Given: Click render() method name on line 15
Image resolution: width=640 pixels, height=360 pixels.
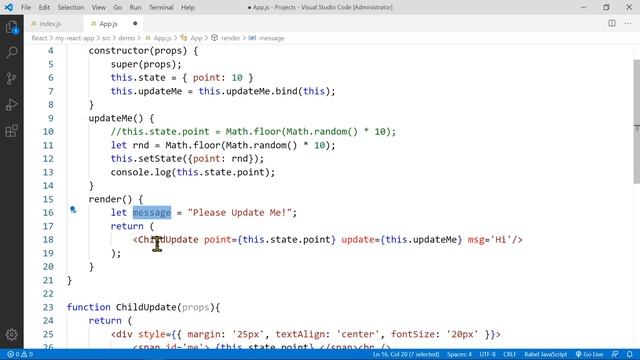Looking at the screenshot, I should (x=111, y=199).
